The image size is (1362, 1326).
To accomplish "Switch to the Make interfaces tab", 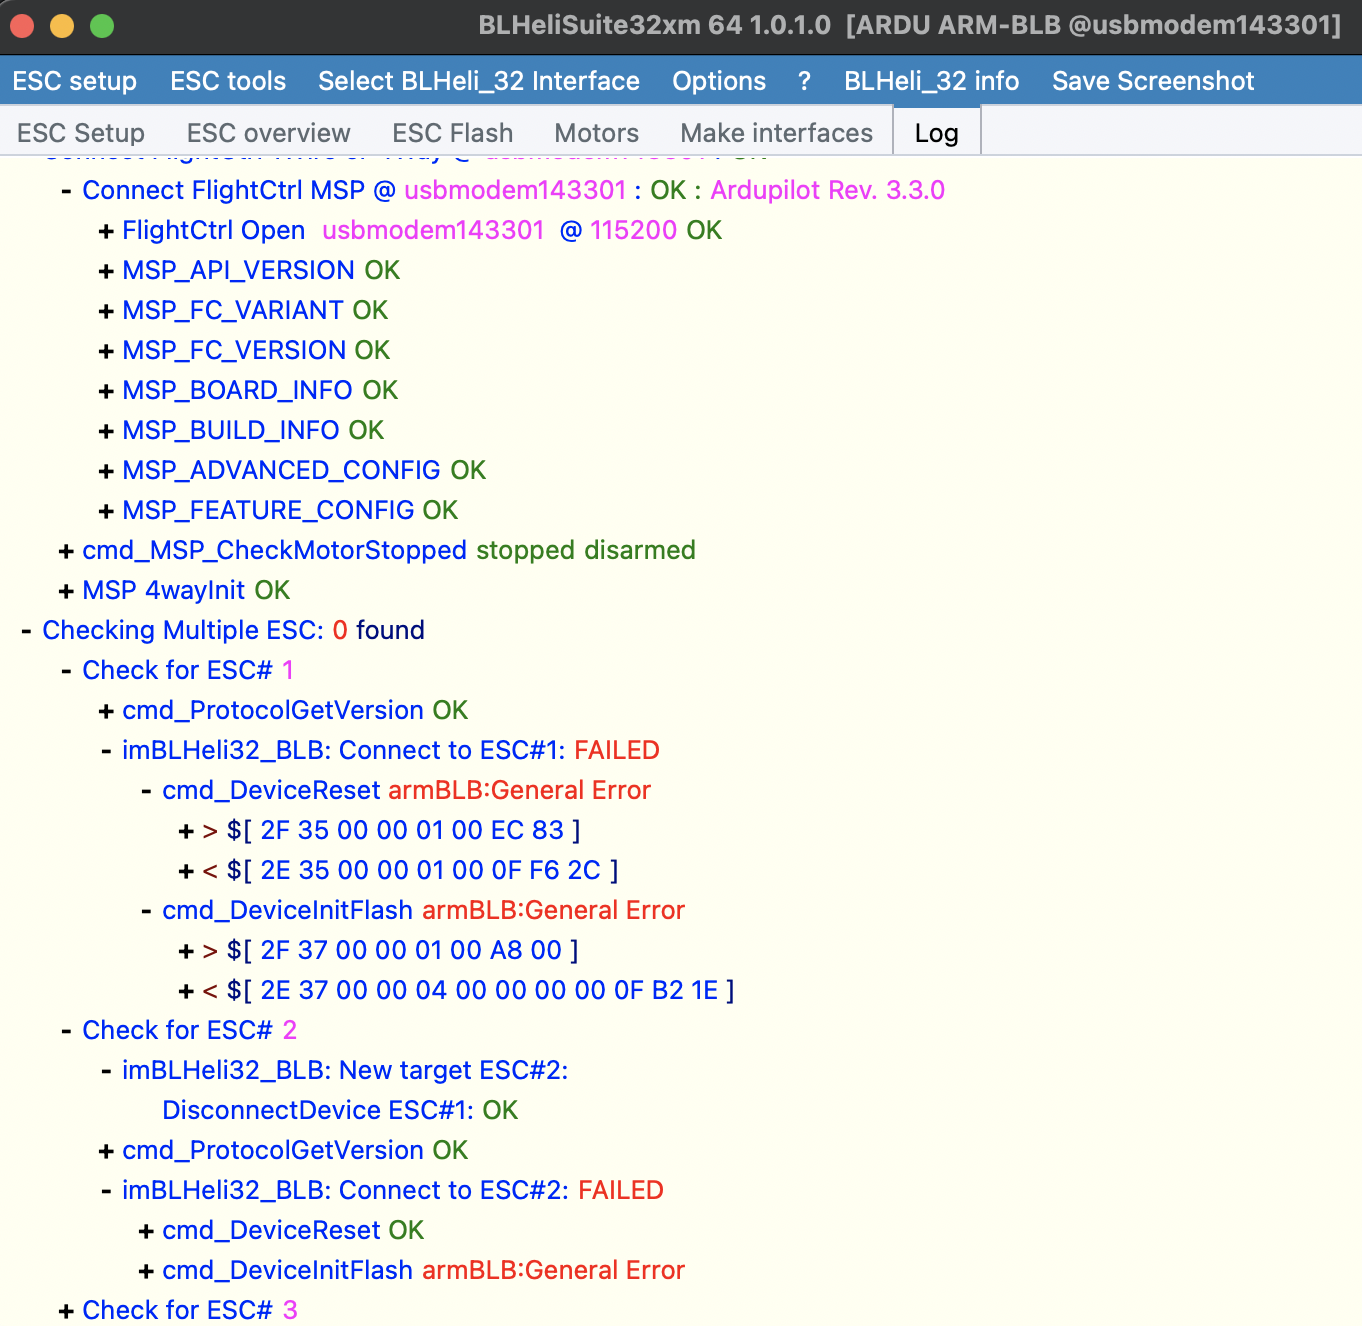I will 776,132.
